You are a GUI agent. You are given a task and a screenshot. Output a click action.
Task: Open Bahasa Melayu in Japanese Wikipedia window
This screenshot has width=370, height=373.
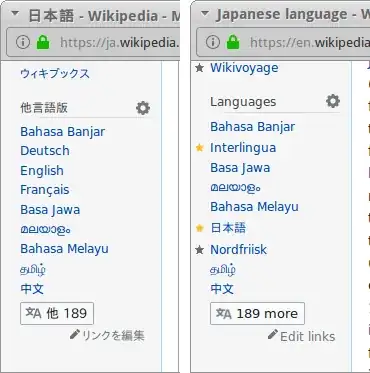pos(64,249)
